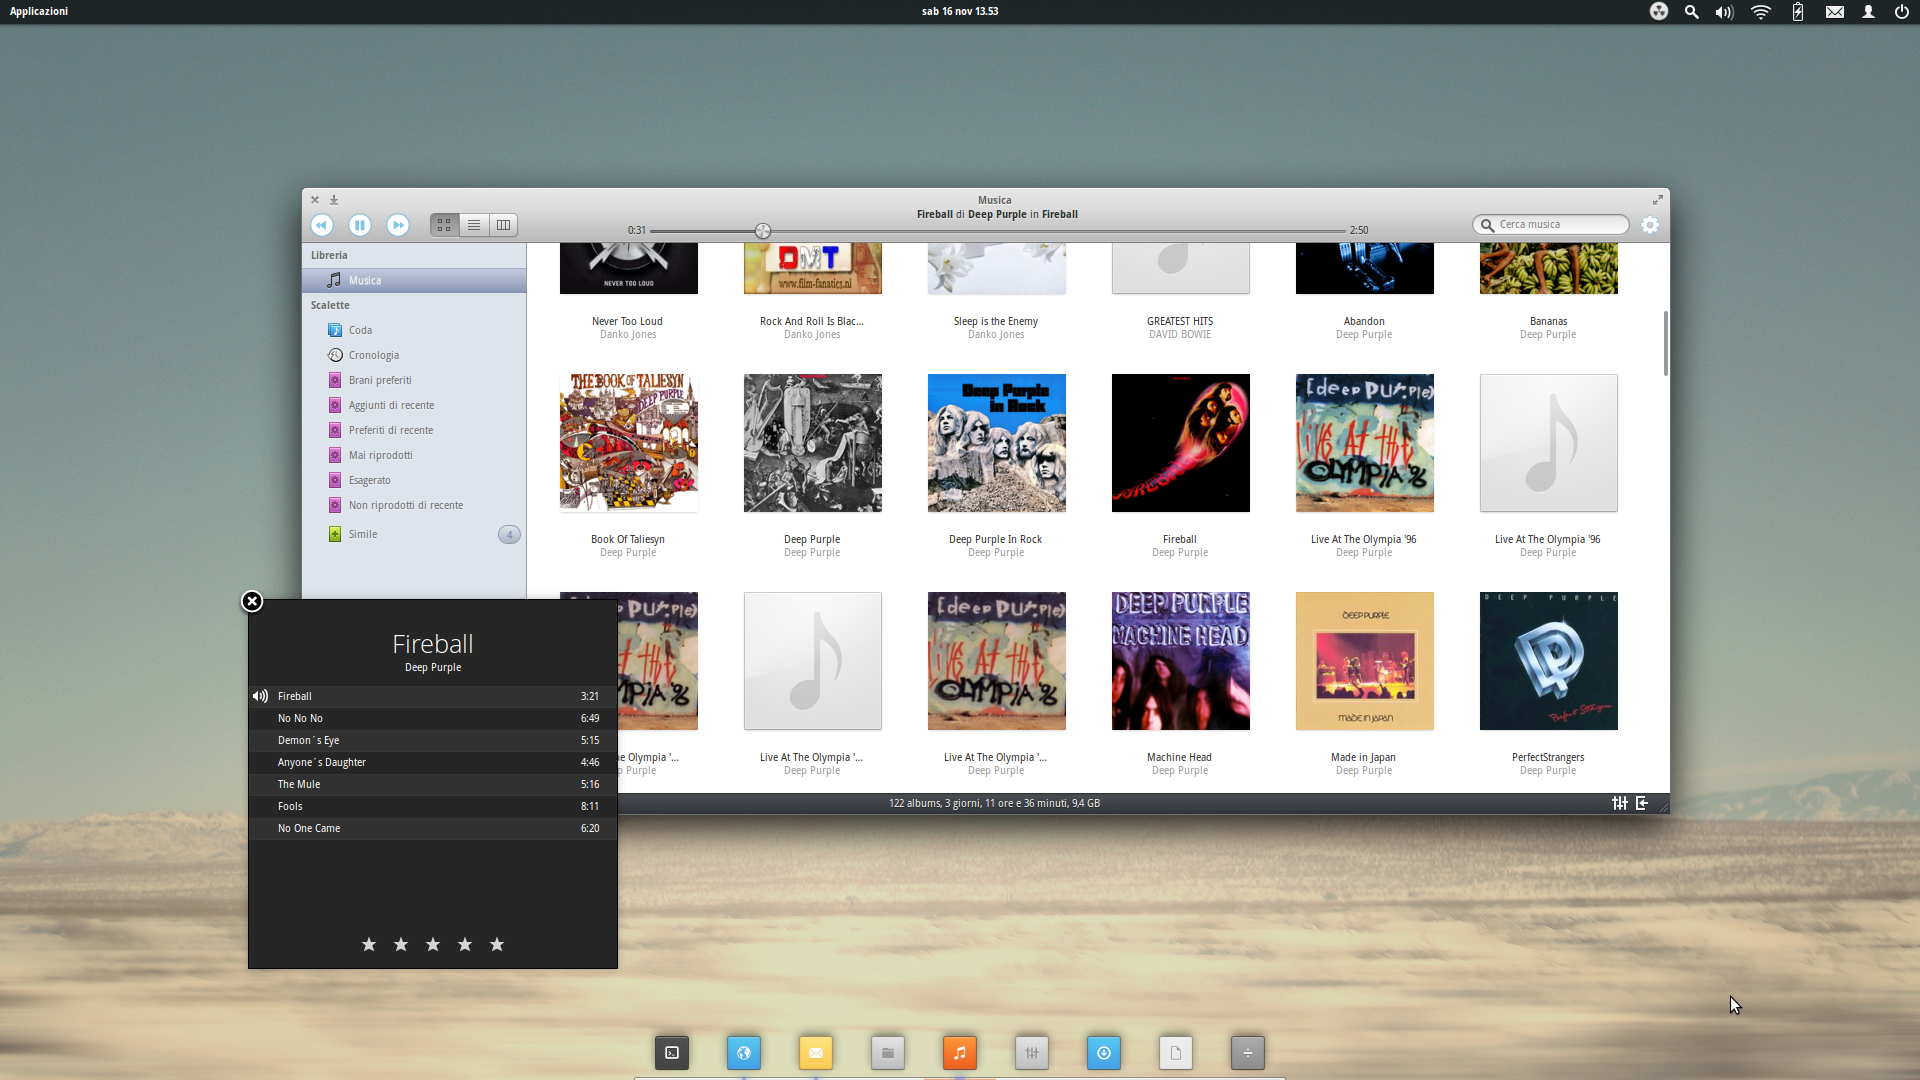Open volume indicator in top panel
The height and width of the screenshot is (1080, 1920).
(1725, 12)
